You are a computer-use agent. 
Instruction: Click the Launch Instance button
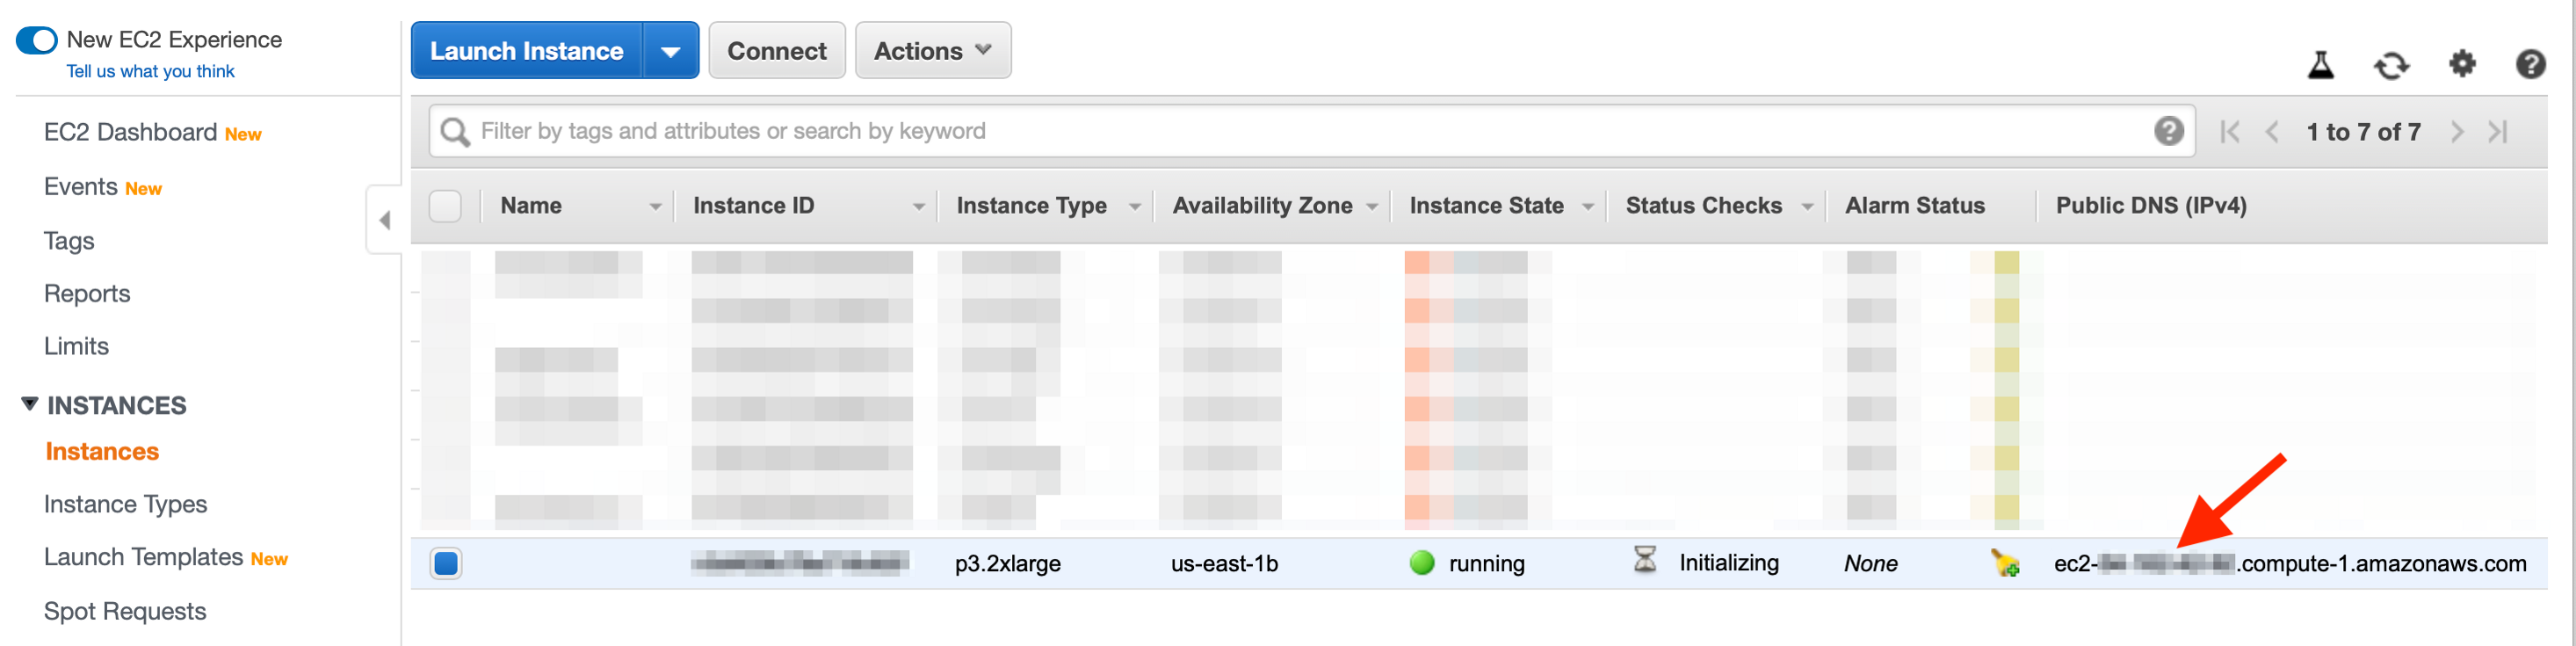tap(527, 51)
